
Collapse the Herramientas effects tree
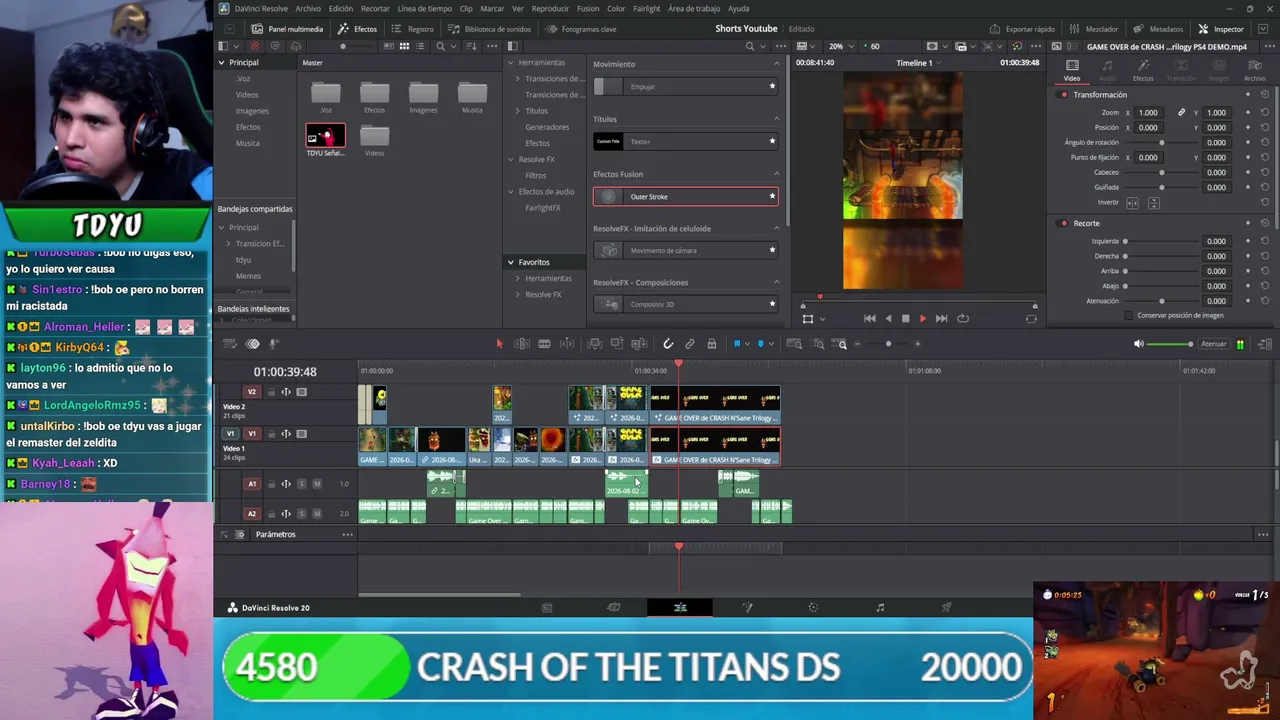tap(510, 62)
